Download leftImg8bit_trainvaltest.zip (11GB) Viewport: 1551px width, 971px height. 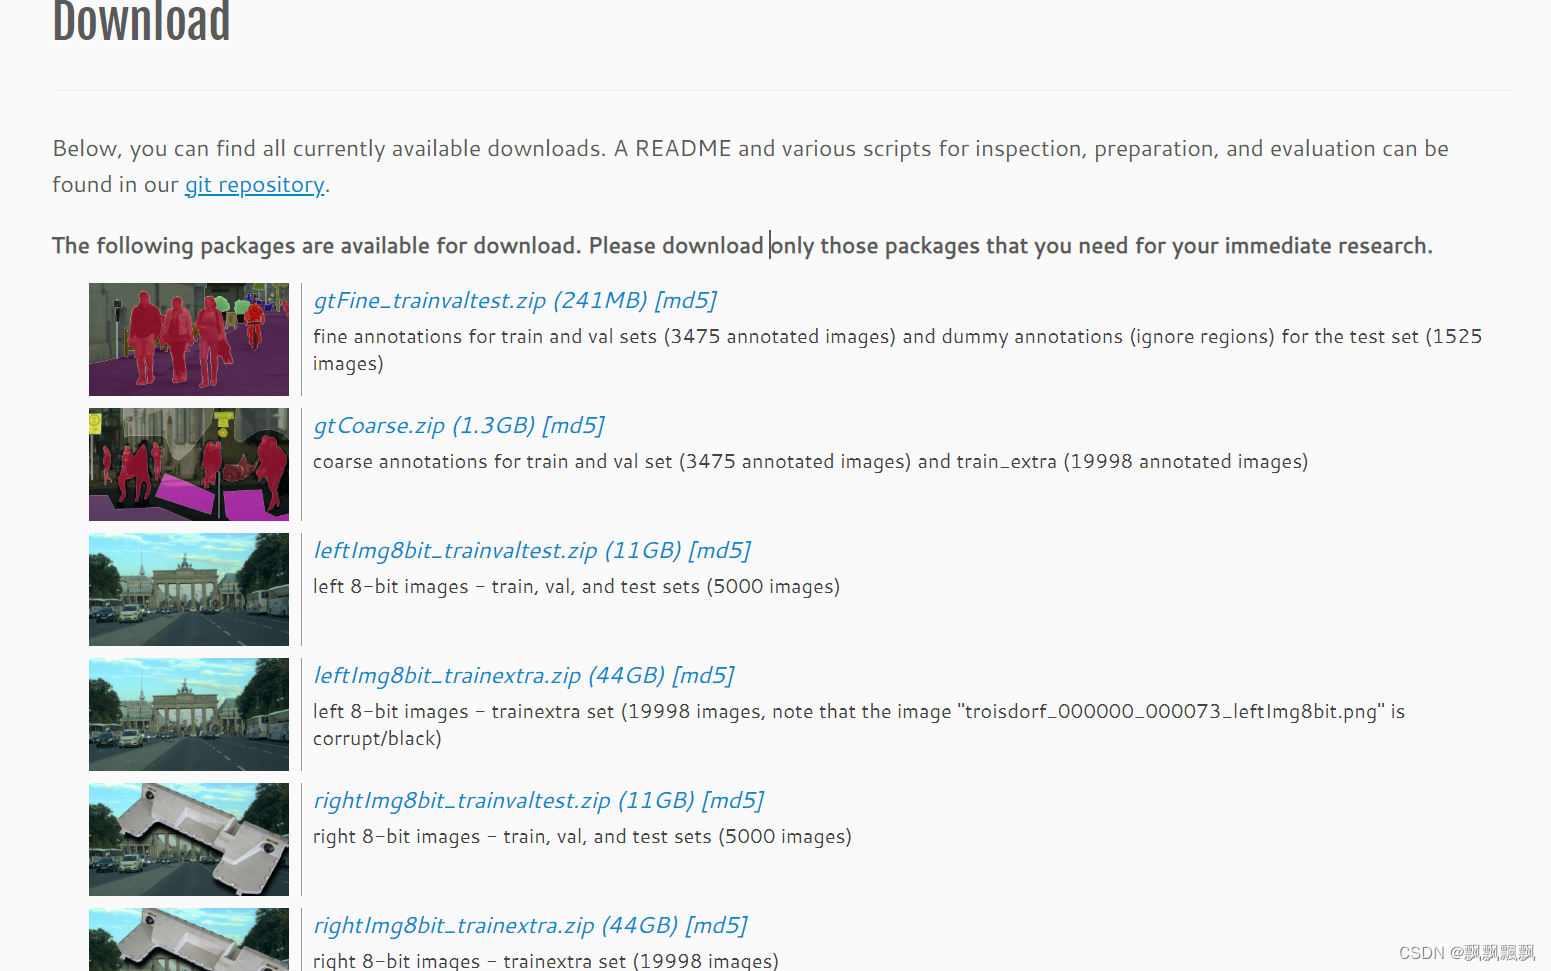(x=497, y=551)
